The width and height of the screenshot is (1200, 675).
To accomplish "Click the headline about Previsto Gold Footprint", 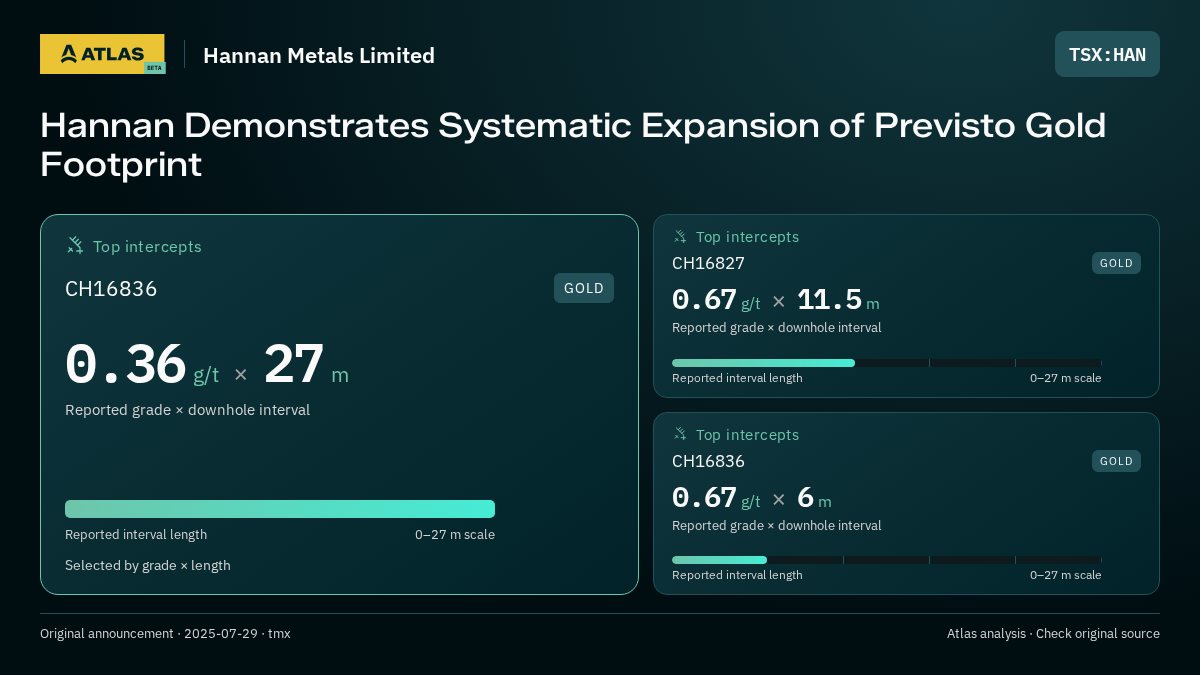I will tap(573, 144).
